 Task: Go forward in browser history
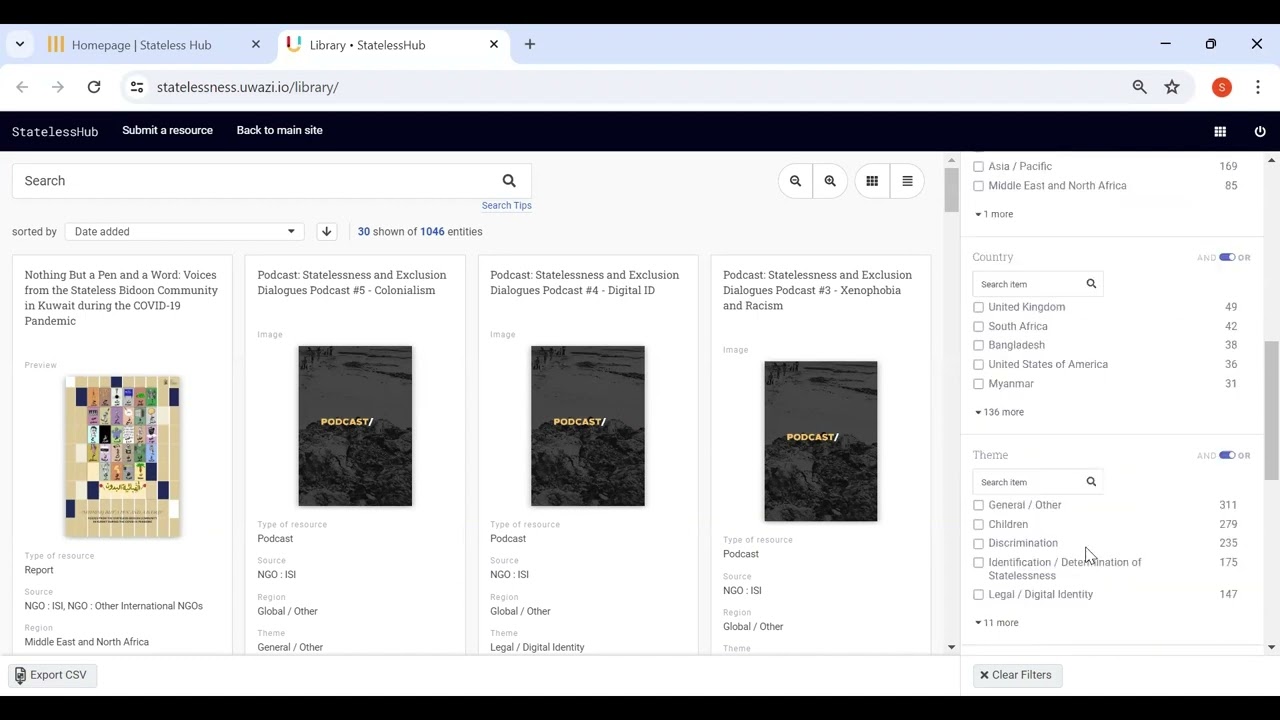[58, 87]
